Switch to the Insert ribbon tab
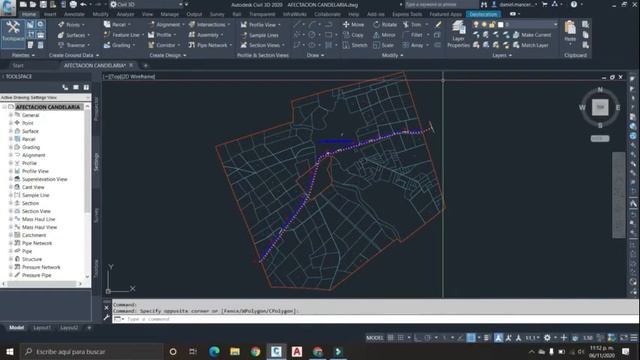Viewport: 640px width, 360px height. (x=50, y=14)
